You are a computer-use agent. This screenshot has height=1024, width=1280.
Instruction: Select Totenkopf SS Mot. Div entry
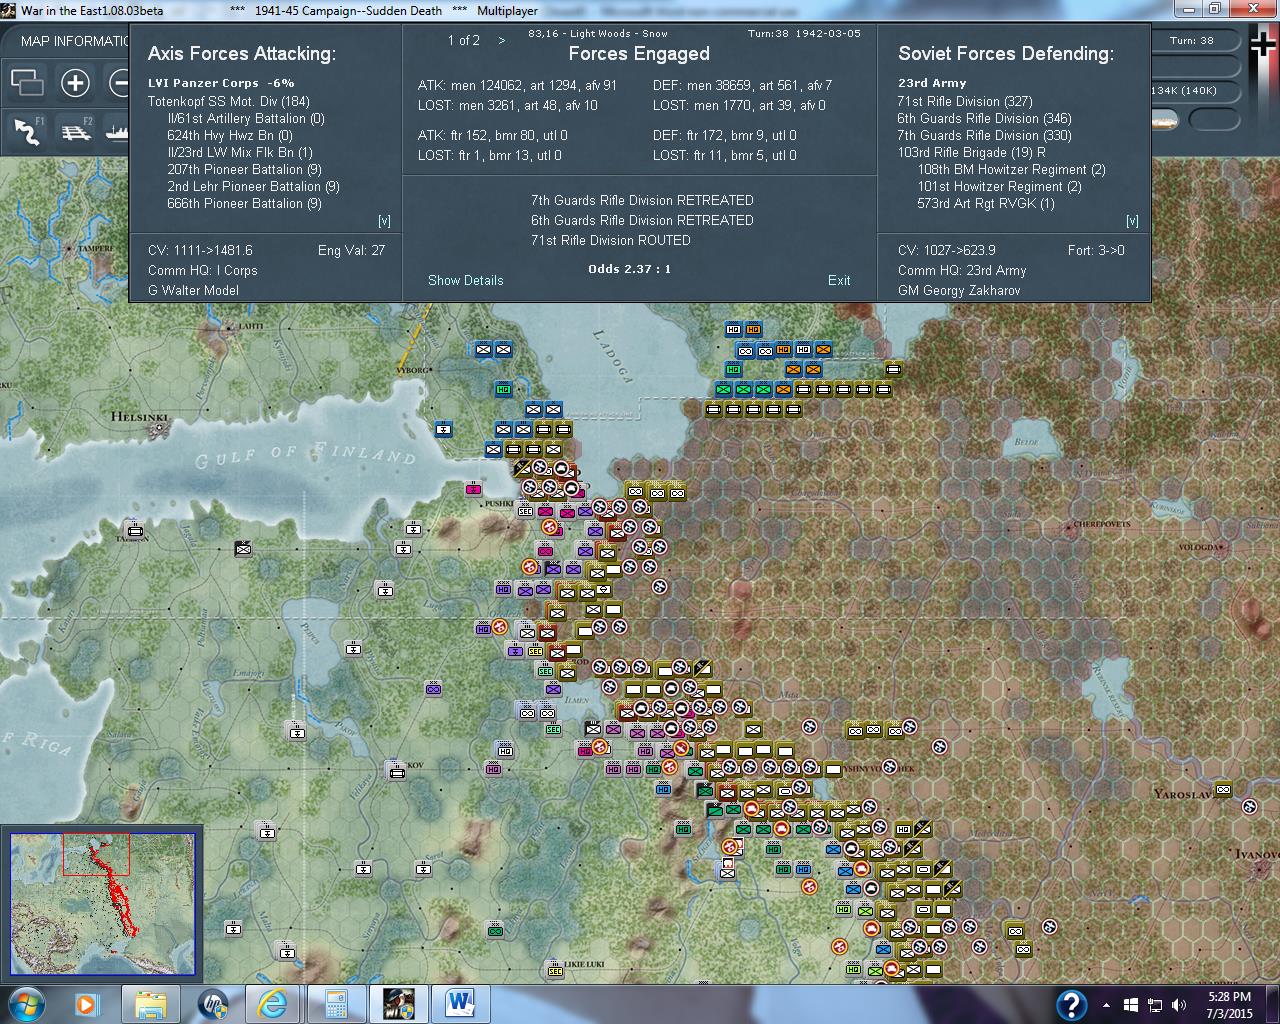(x=229, y=101)
